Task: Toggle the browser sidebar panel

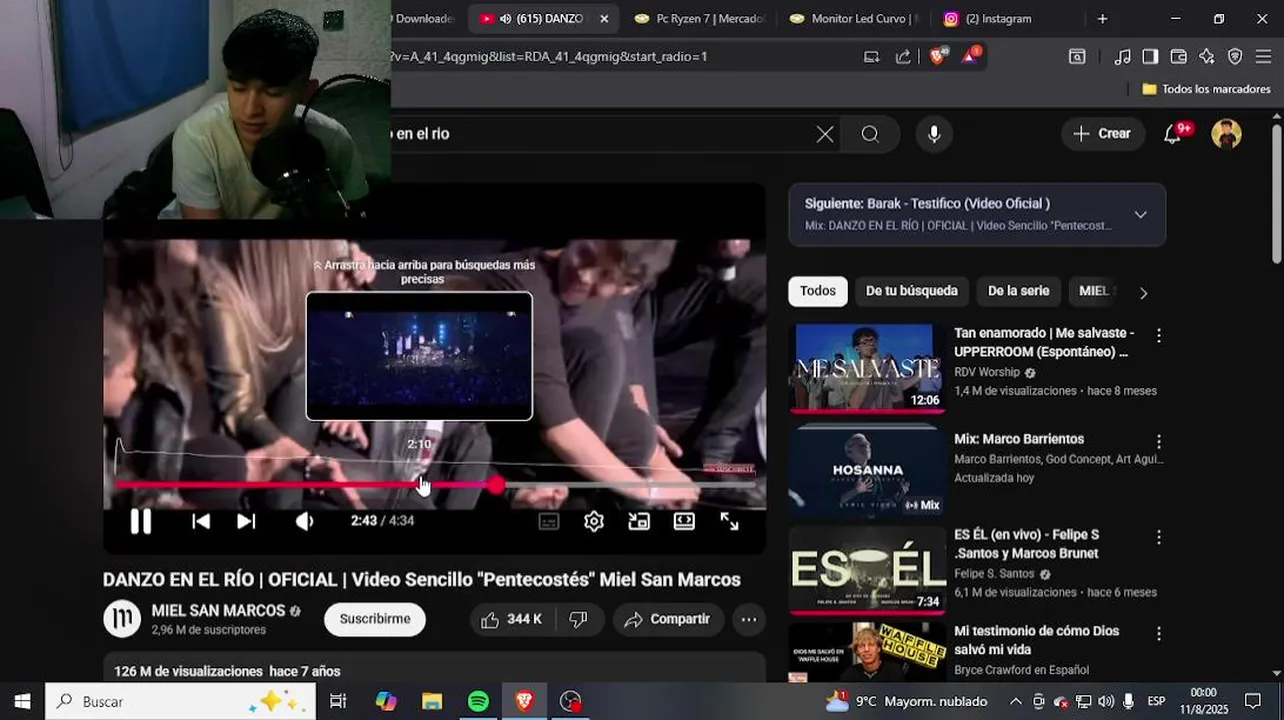Action: click(1150, 57)
